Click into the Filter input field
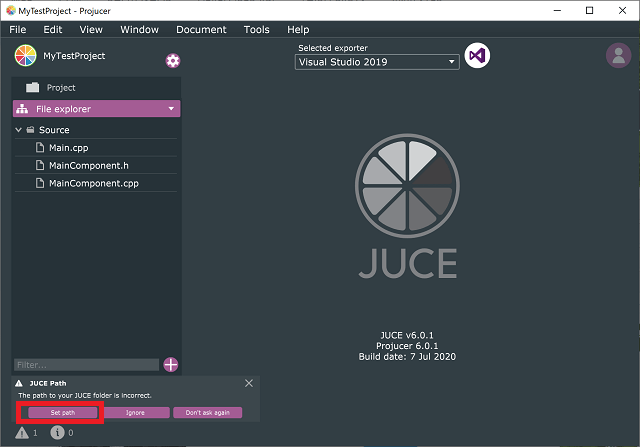The height and width of the screenshot is (447, 640). pos(87,365)
